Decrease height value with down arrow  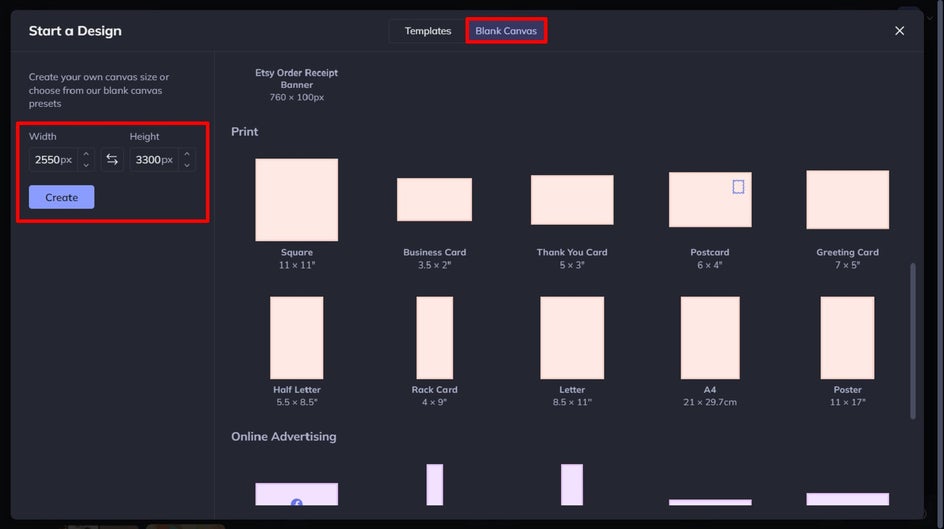[x=187, y=165]
